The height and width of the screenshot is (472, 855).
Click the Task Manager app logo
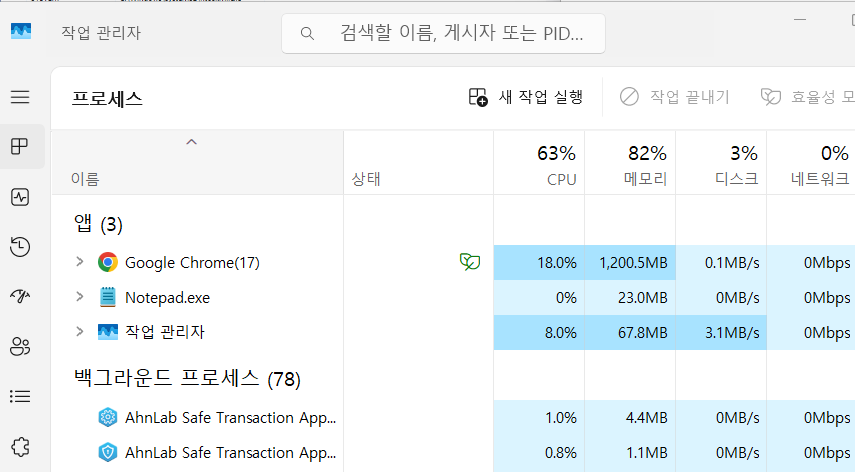click(x=21, y=31)
